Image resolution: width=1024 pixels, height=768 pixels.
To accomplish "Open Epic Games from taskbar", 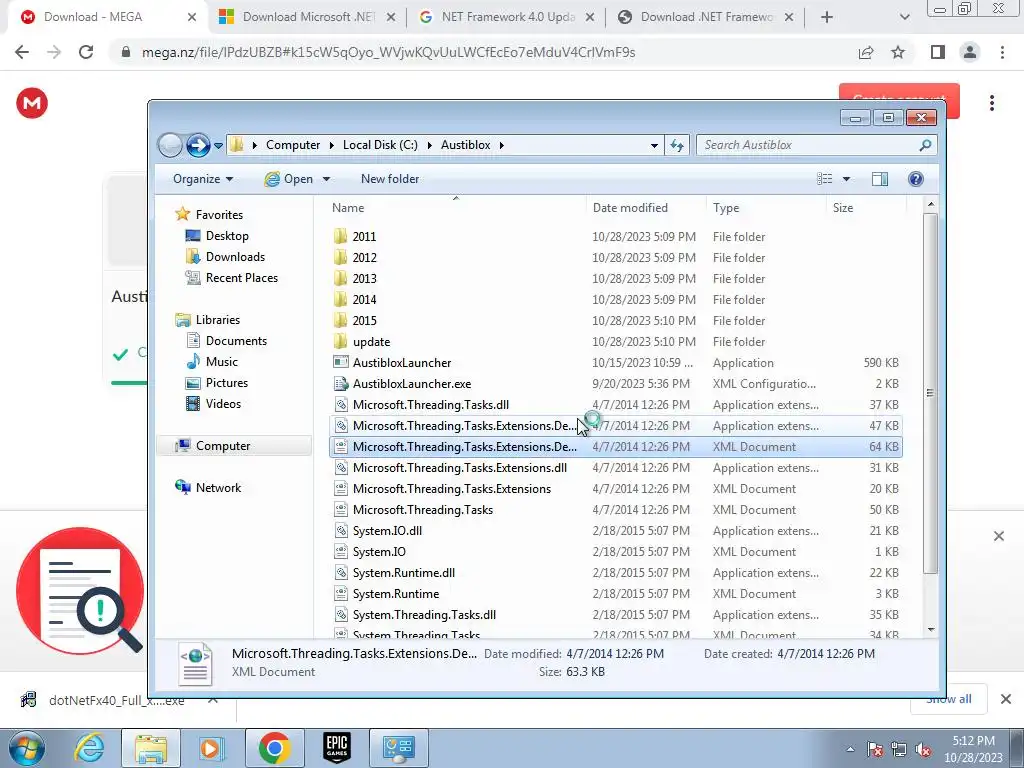I will click(x=337, y=748).
